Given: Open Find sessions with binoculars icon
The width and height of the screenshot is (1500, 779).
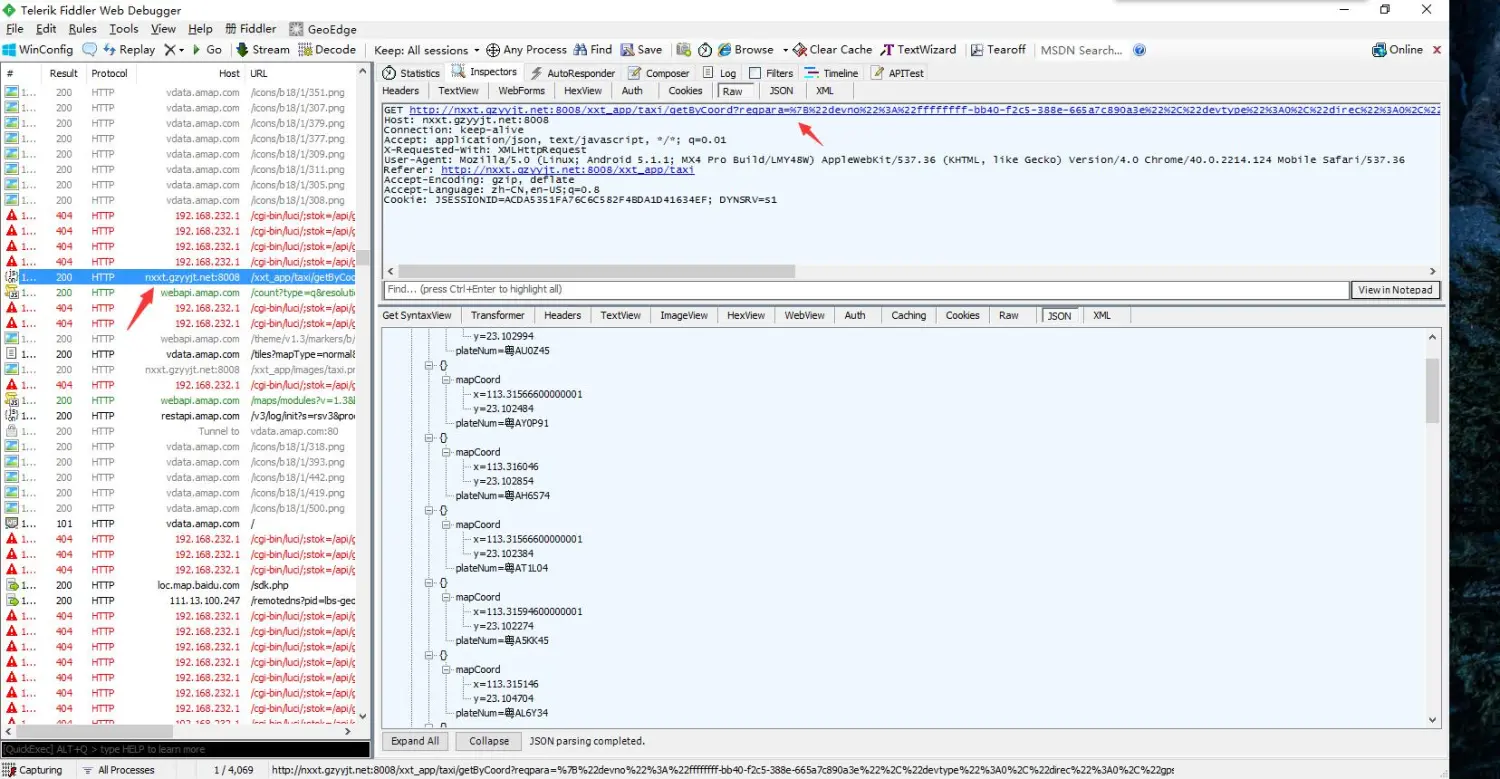Looking at the screenshot, I should [592, 49].
